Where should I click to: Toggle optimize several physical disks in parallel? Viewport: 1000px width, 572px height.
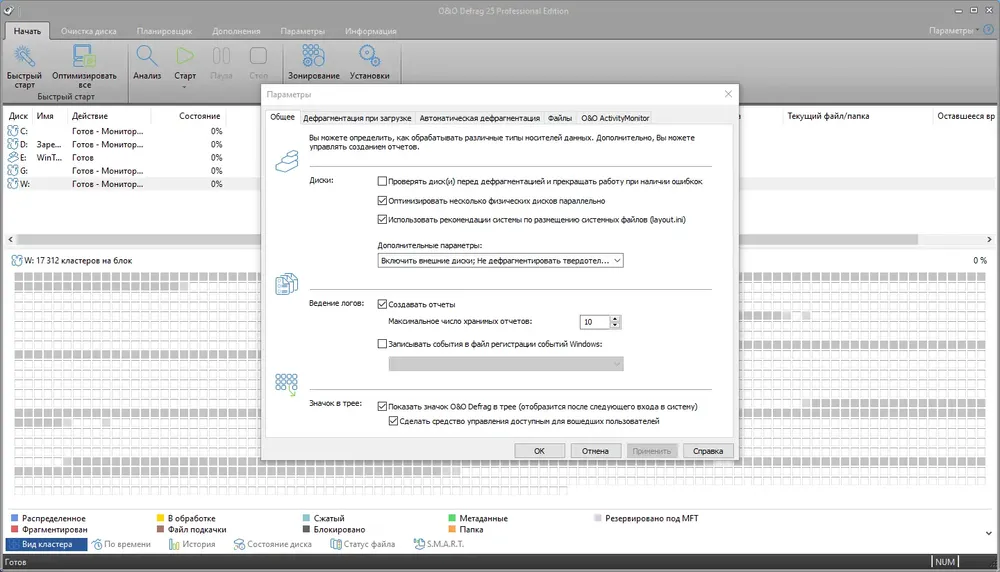[382, 200]
